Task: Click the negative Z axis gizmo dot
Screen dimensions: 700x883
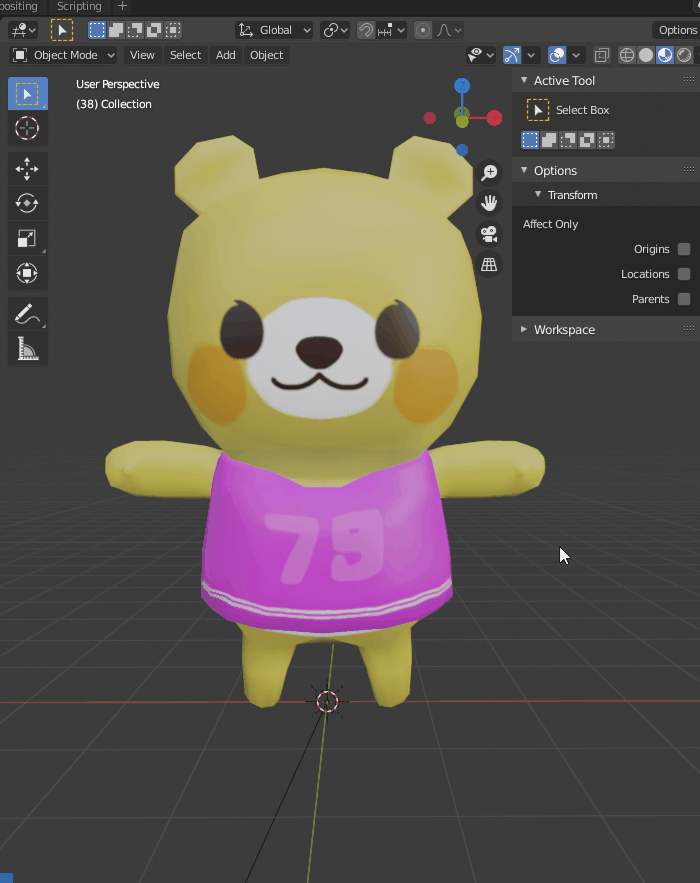Action: pyautogui.click(x=462, y=150)
